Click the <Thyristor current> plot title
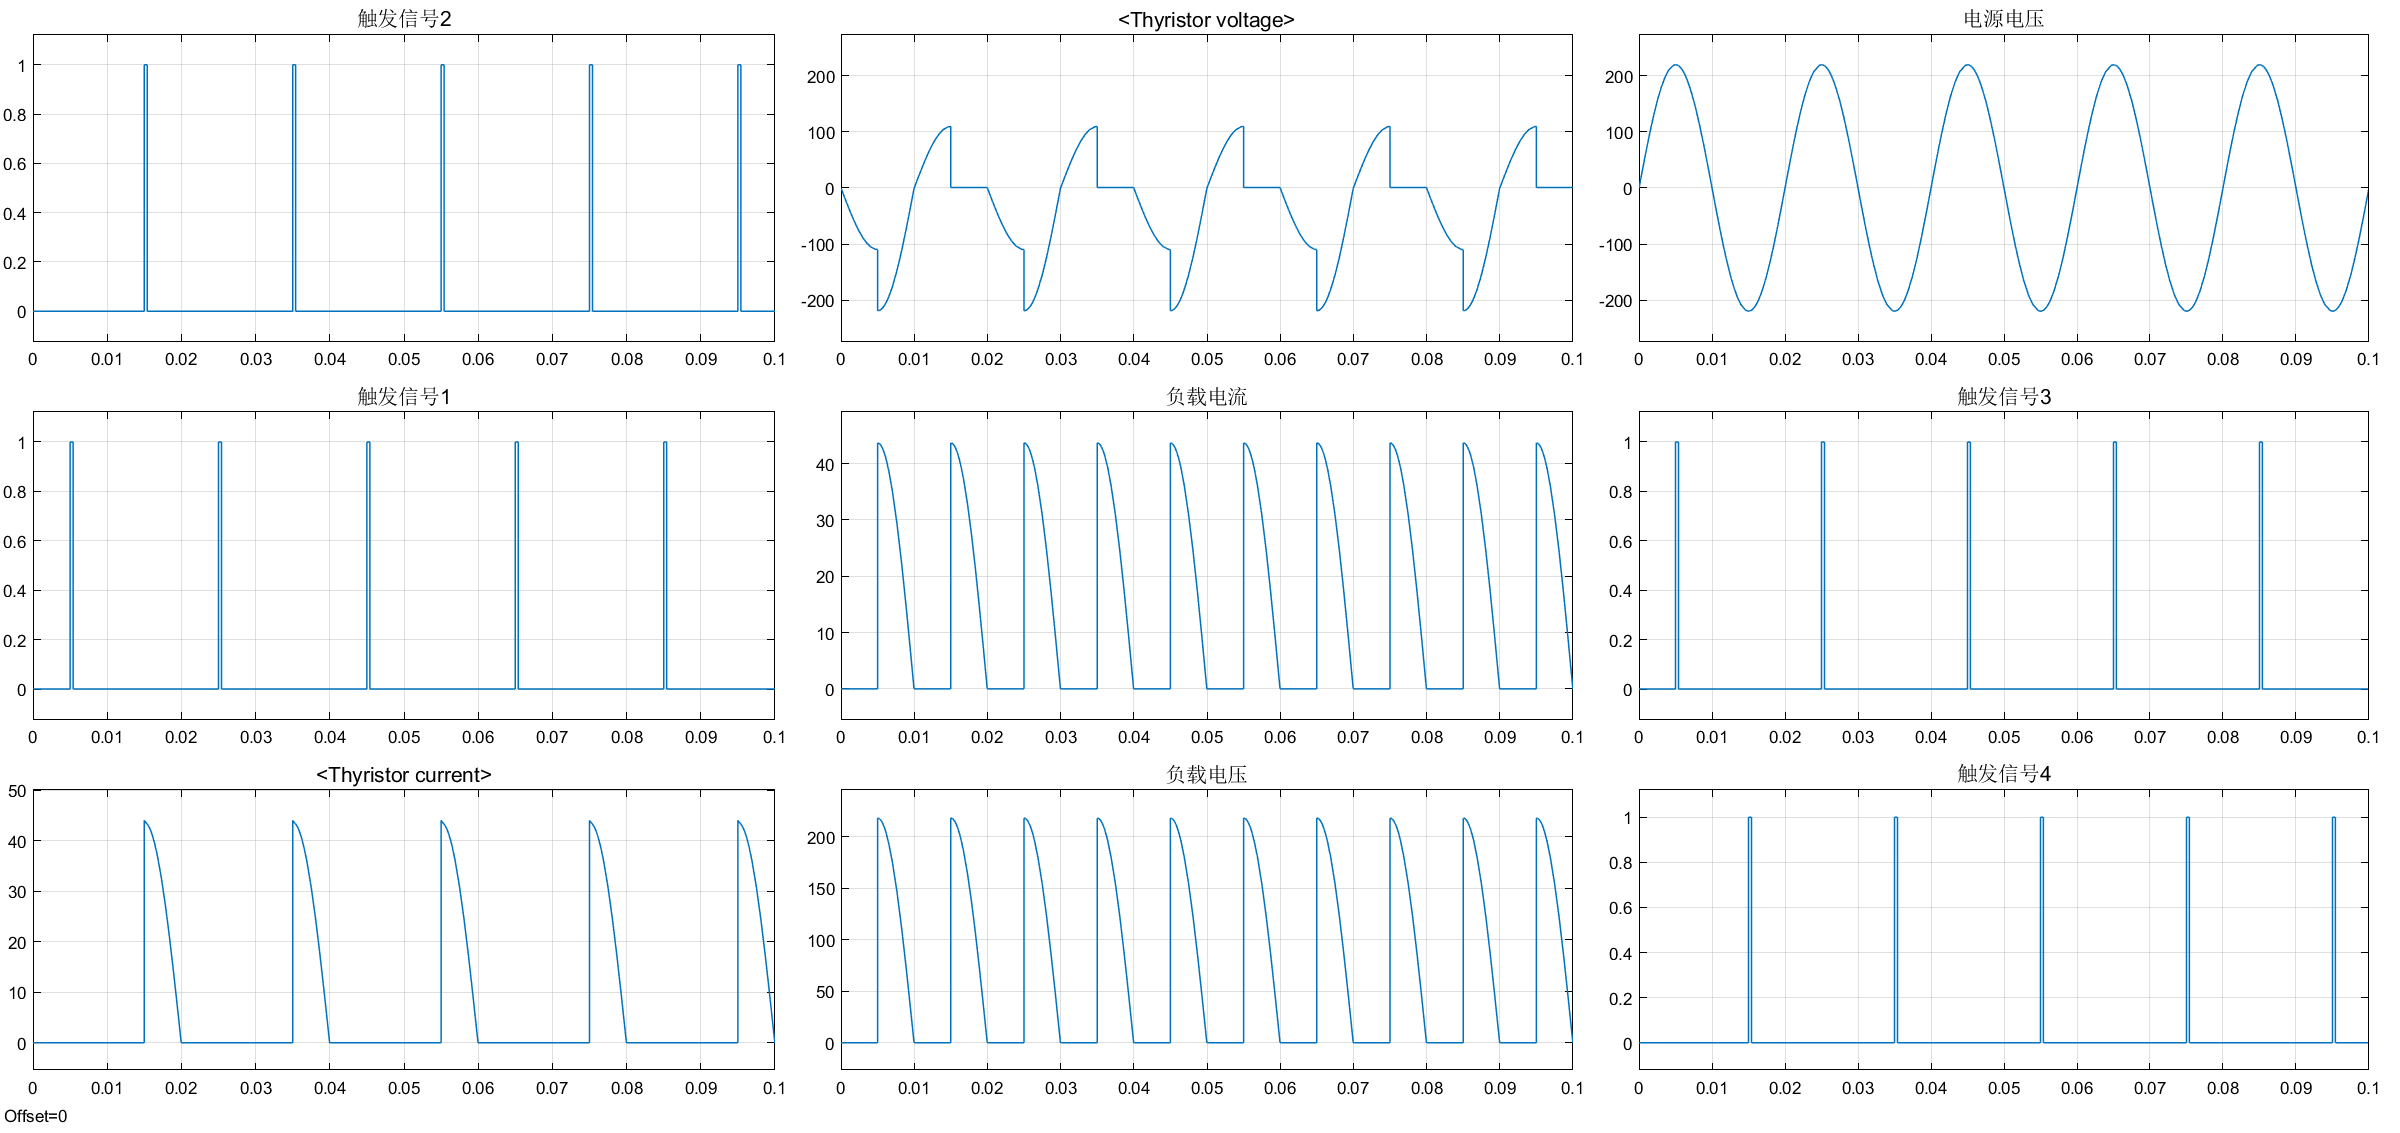Viewport: 2400px width, 1133px height. coord(403,775)
